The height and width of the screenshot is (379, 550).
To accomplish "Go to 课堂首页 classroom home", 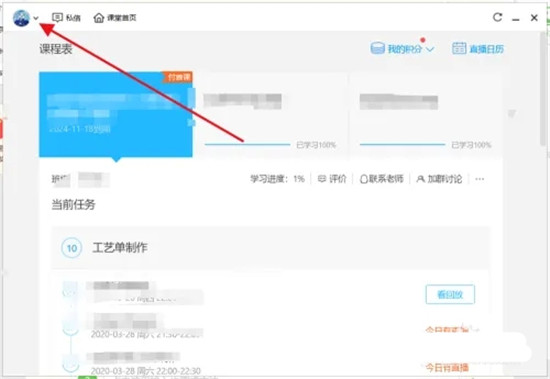I will point(115,18).
